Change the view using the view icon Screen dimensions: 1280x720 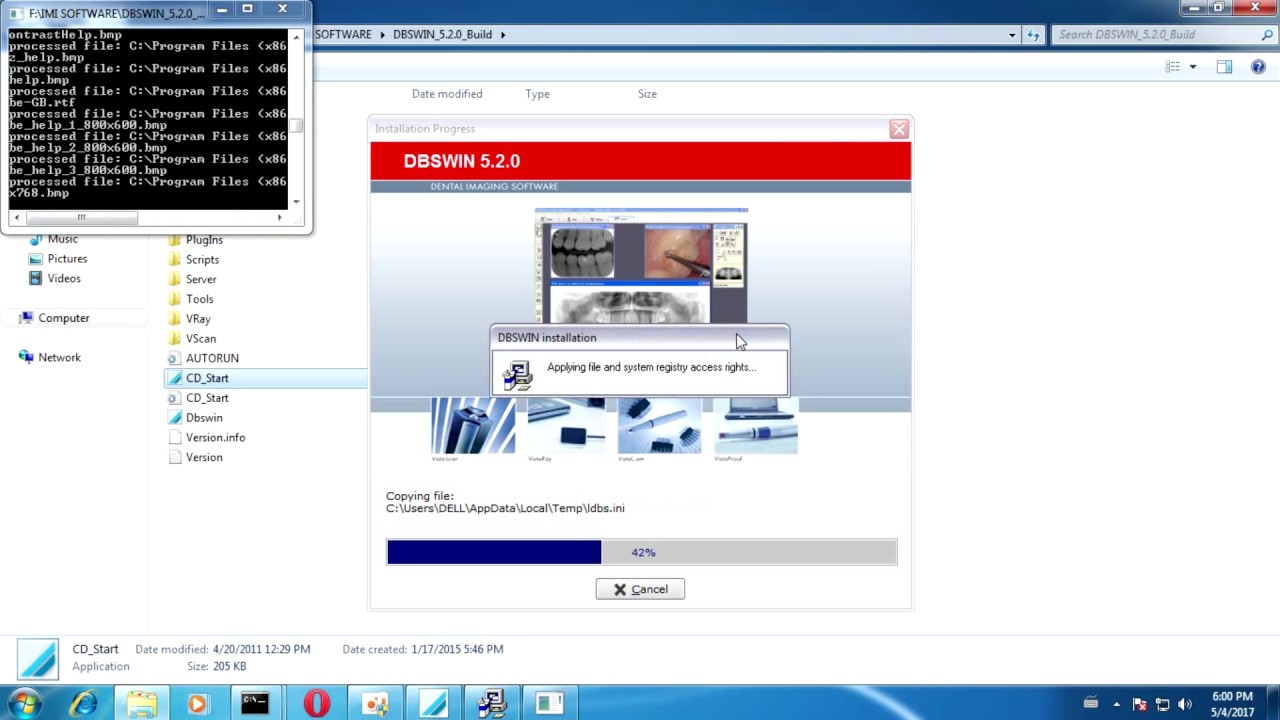click(1173, 67)
